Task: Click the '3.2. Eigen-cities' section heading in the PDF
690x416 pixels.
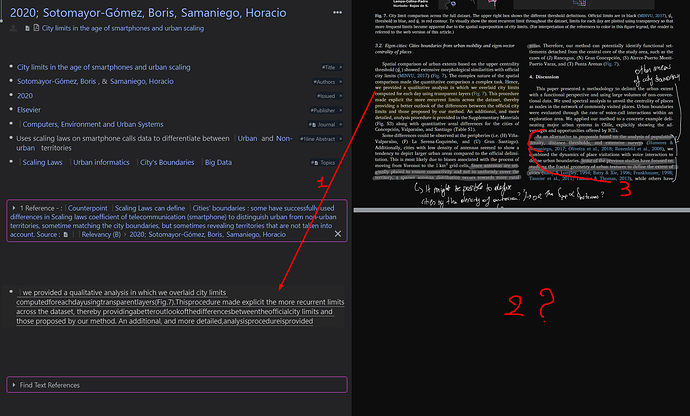Action: click(444, 48)
